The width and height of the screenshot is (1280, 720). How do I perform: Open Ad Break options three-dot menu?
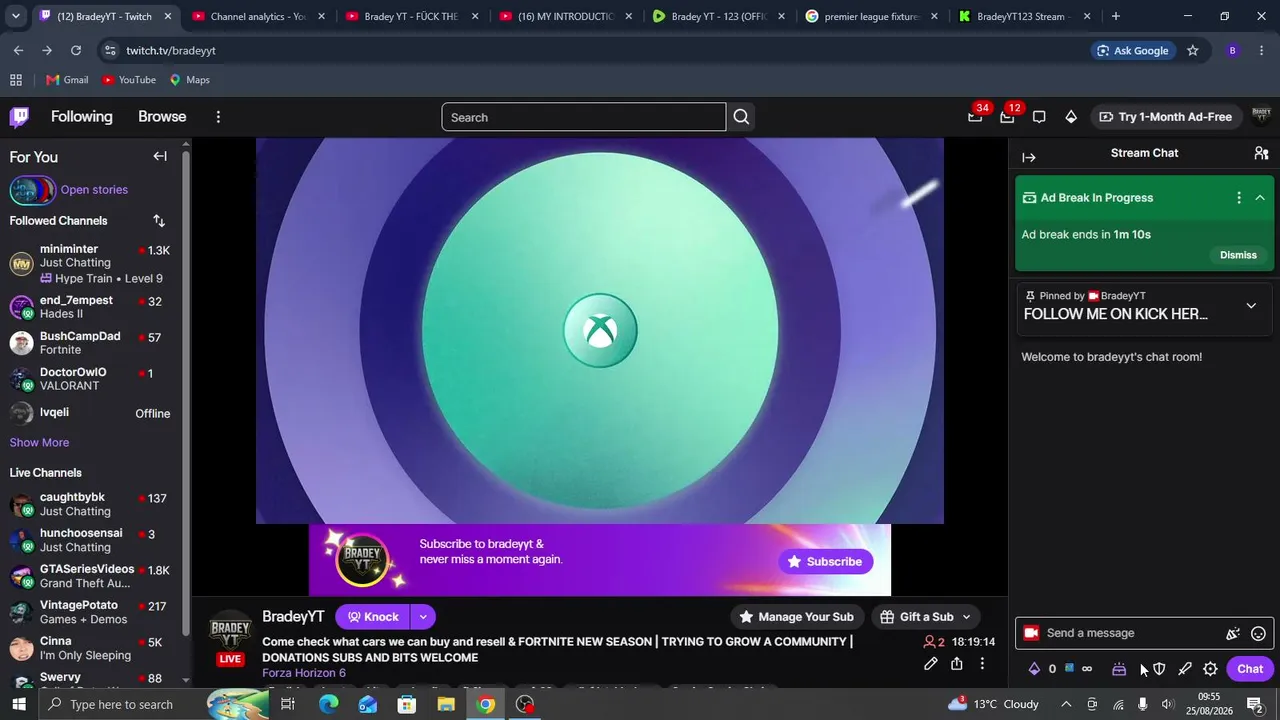pos(1239,198)
